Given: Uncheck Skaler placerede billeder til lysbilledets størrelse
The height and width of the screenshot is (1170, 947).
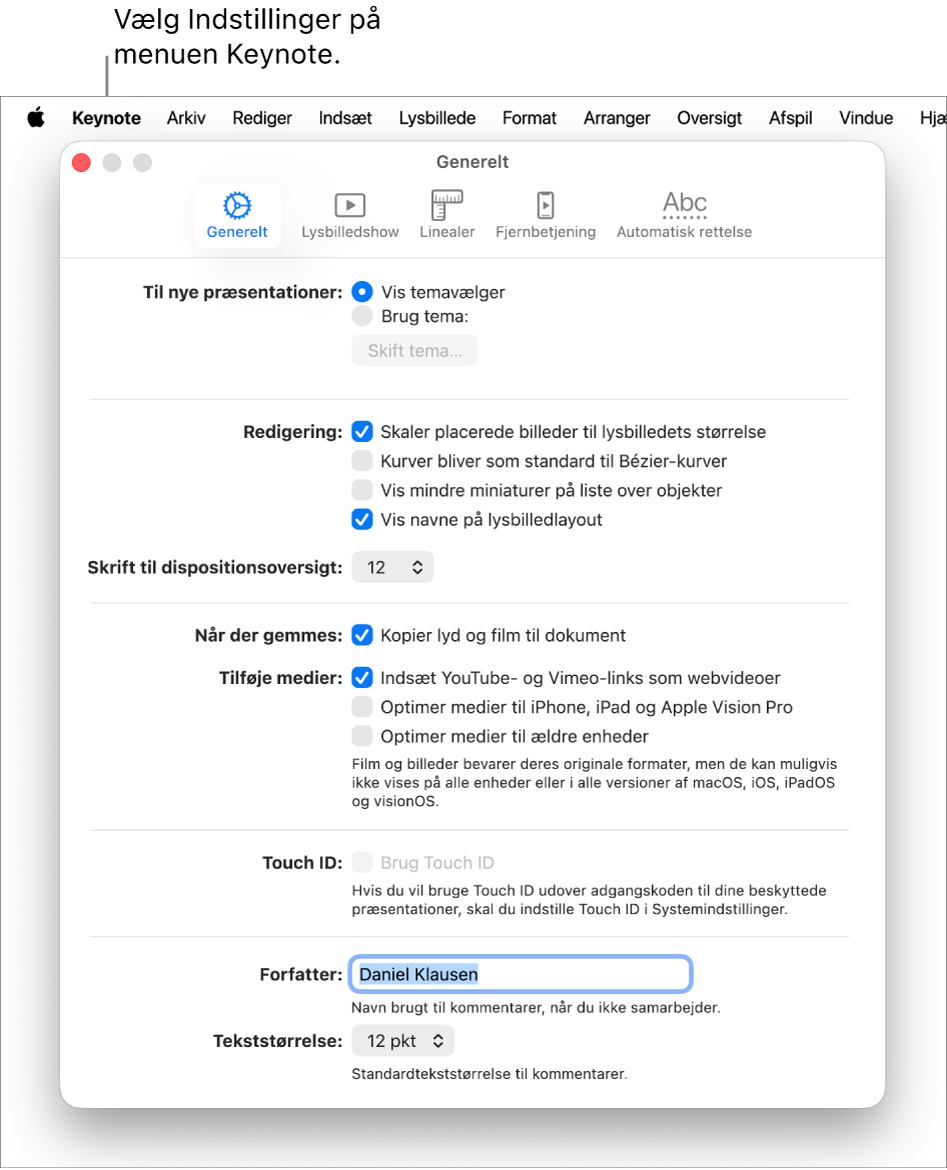Looking at the screenshot, I should 362,431.
